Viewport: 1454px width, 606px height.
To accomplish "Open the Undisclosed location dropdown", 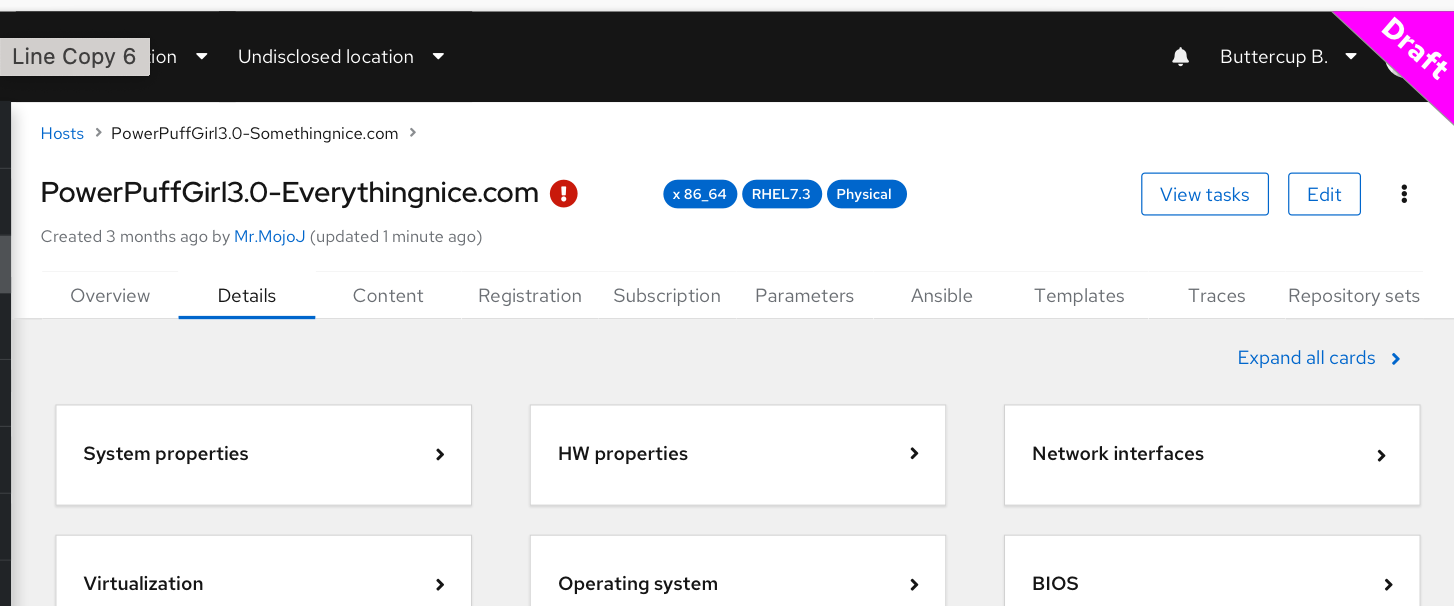I will click(341, 57).
